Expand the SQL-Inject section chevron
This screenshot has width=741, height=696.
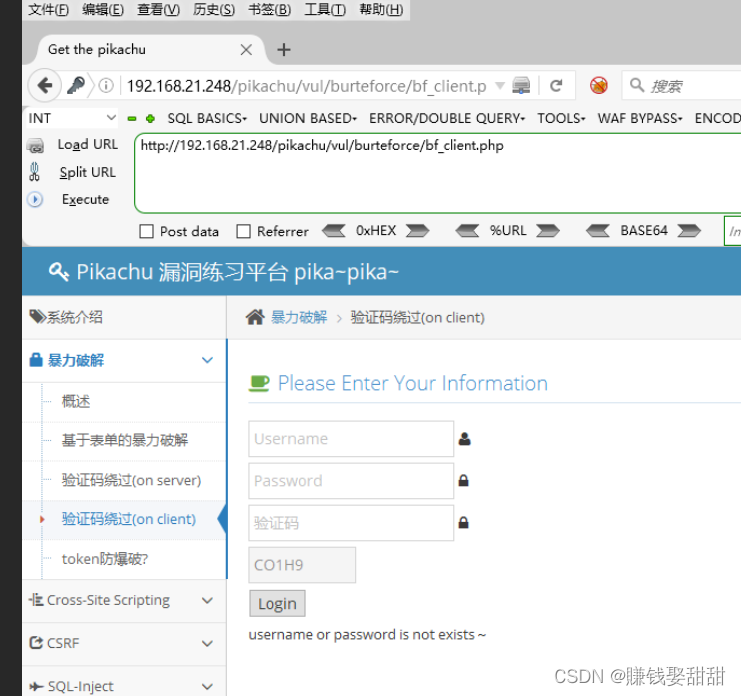pyautogui.click(x=207, y=686)
